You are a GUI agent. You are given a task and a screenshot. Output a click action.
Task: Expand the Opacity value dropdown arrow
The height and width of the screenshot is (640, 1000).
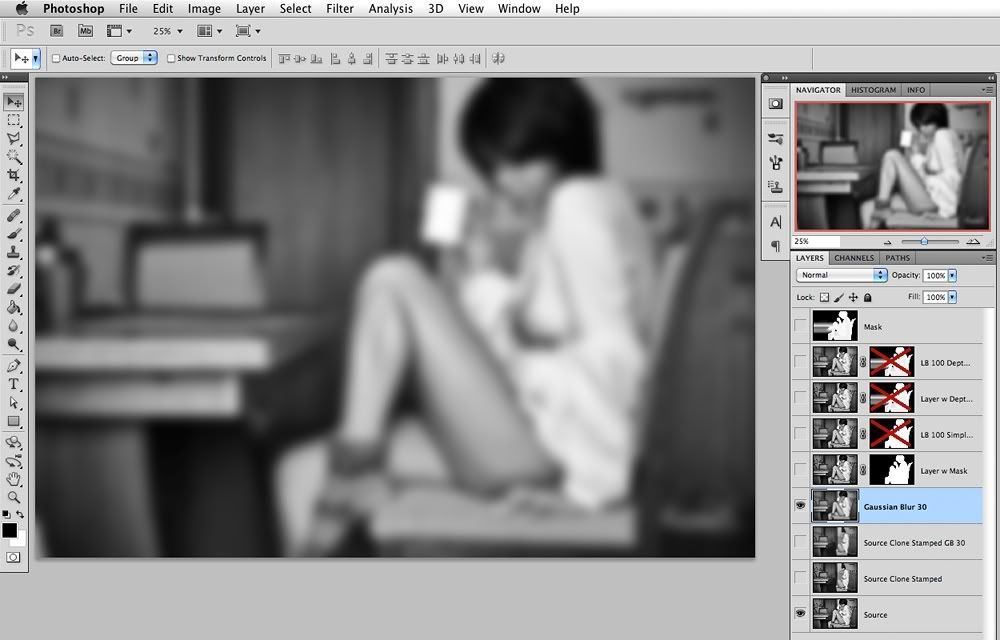[952, 275]
